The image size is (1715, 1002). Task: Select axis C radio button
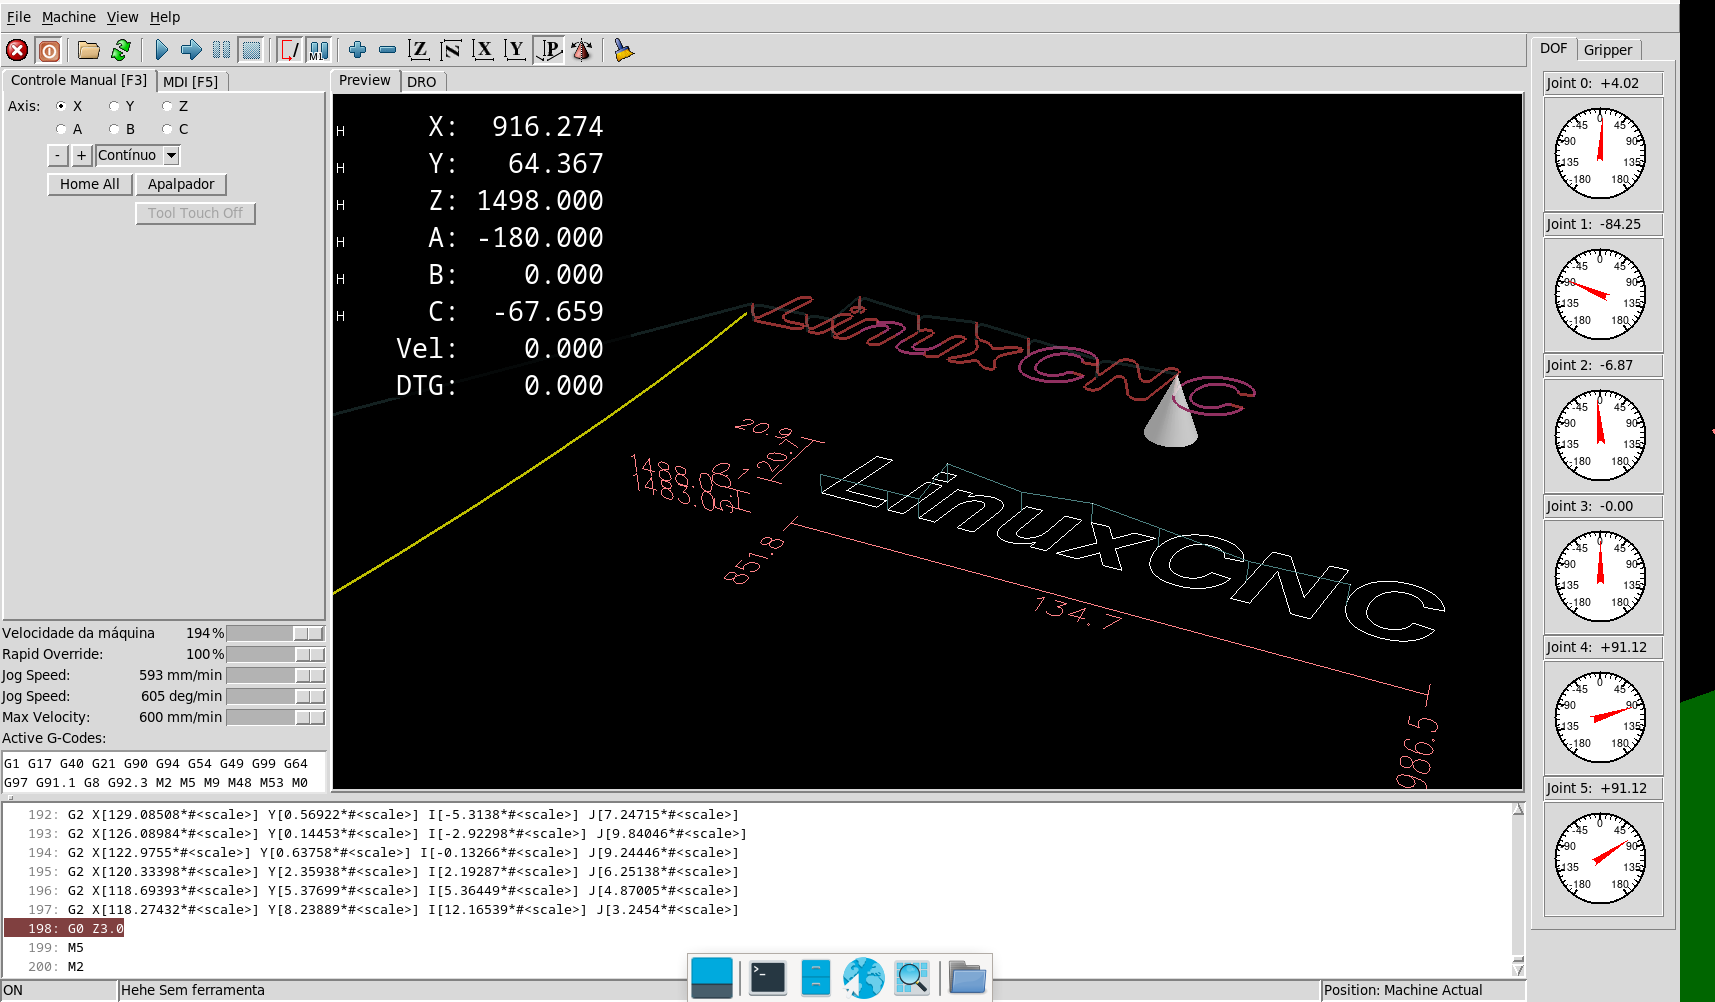pyautogui.click(x=167, y=129)
